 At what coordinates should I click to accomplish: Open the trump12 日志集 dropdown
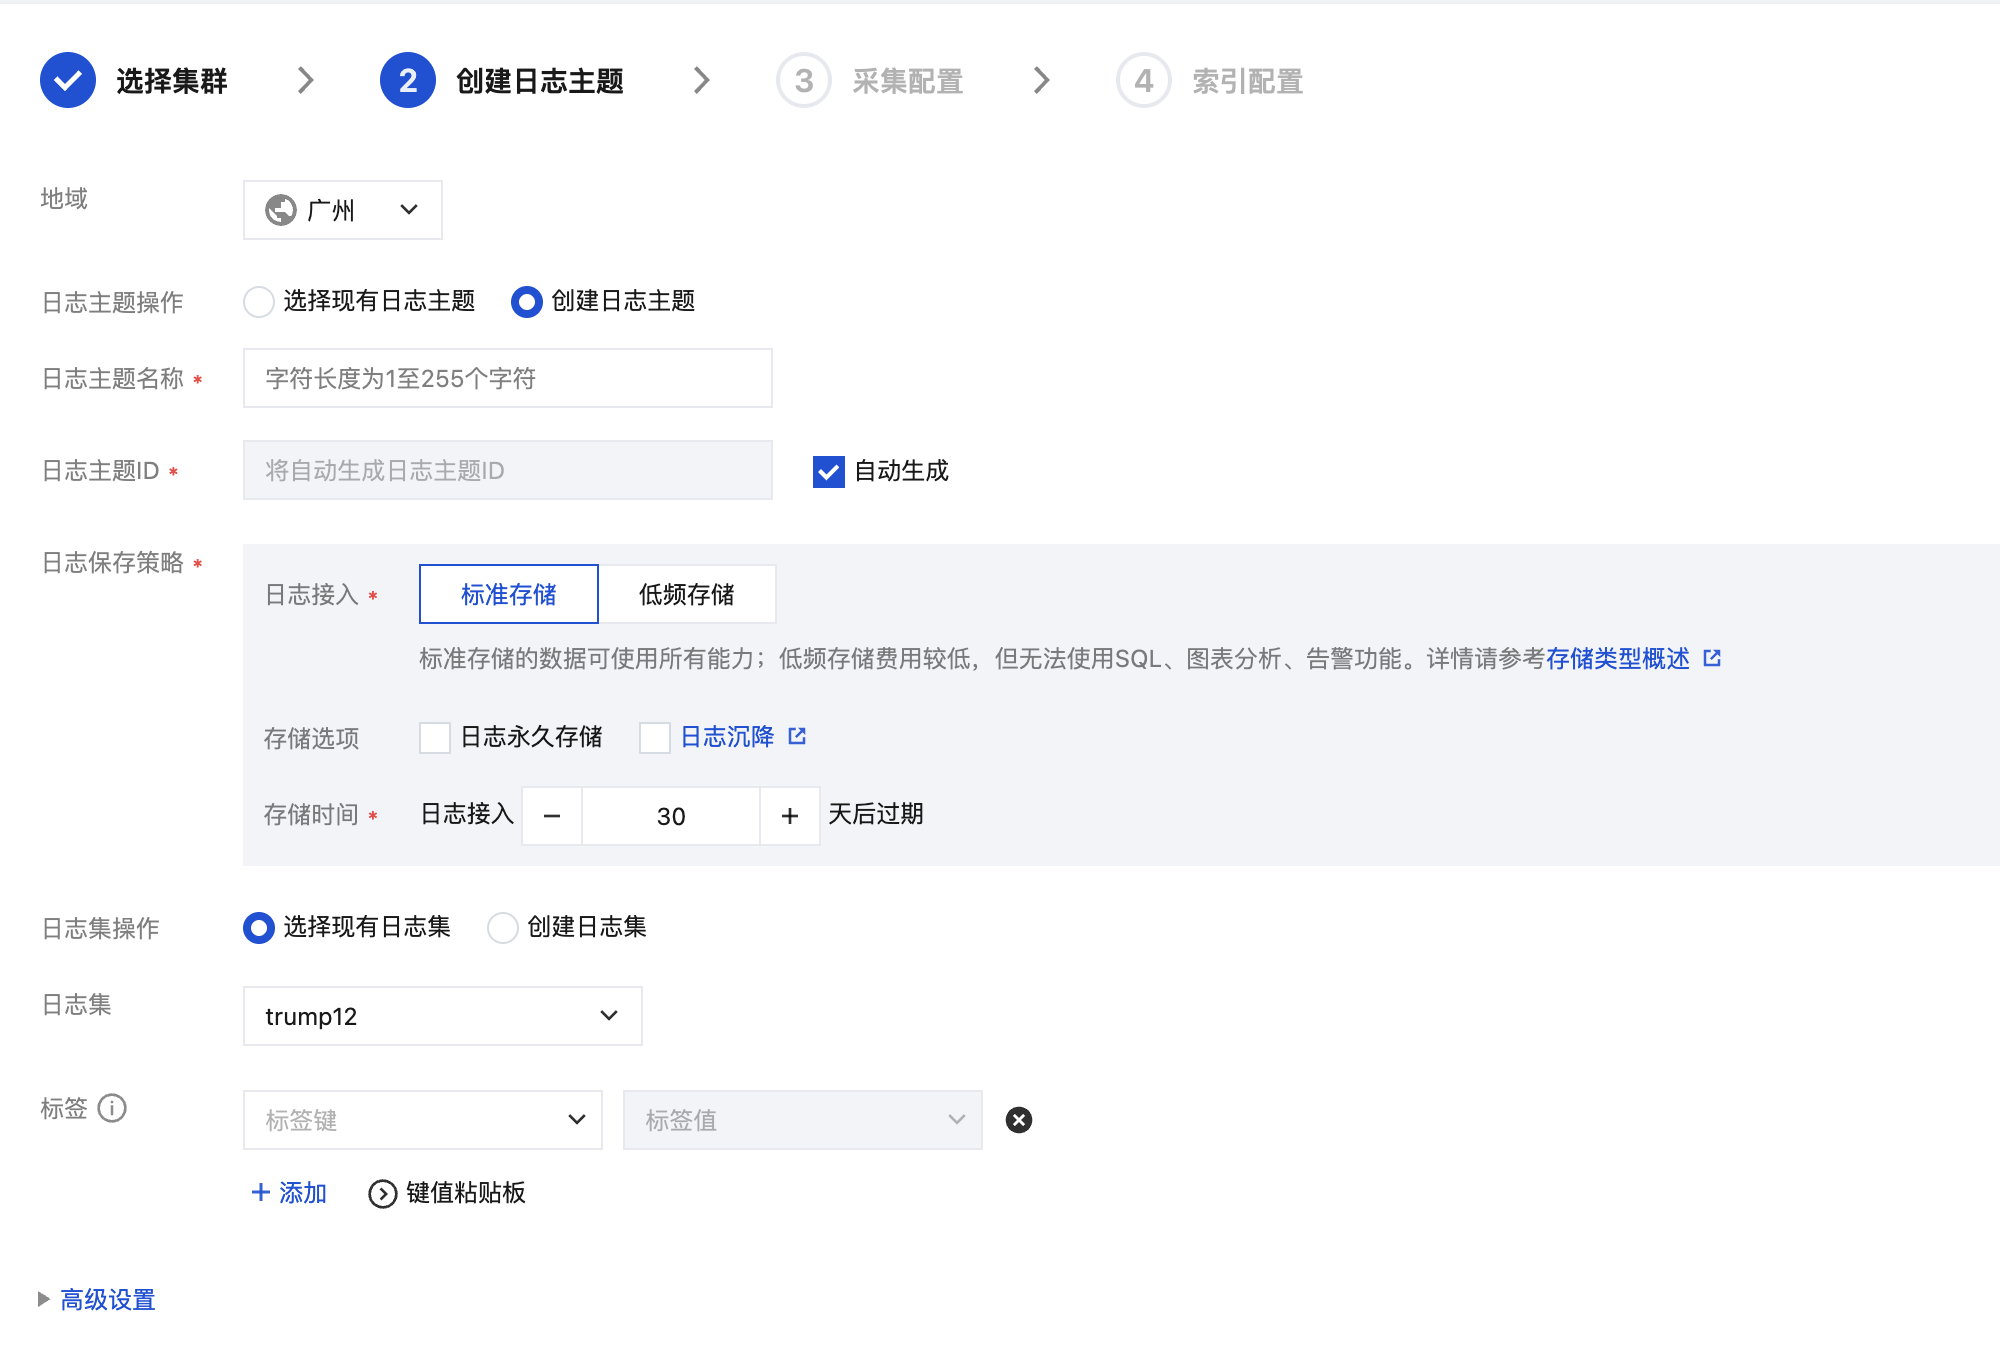tap(442, 1016)
